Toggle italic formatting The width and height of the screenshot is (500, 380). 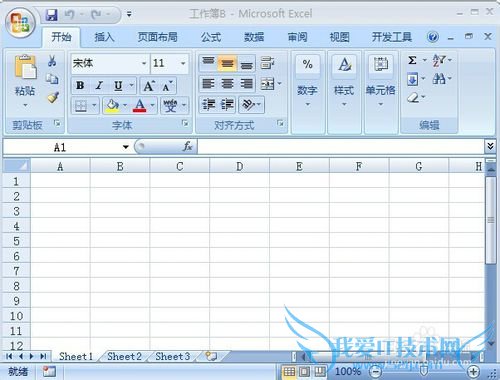click(99, 86)
